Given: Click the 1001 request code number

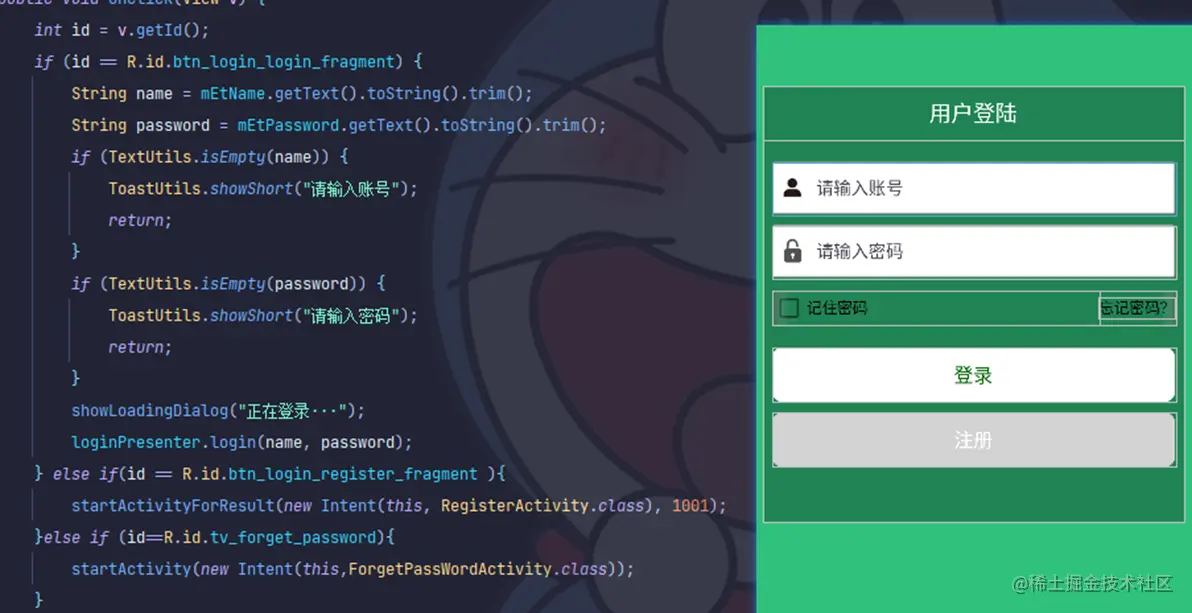Looking at the screenshot, I should tap(690, 506).
